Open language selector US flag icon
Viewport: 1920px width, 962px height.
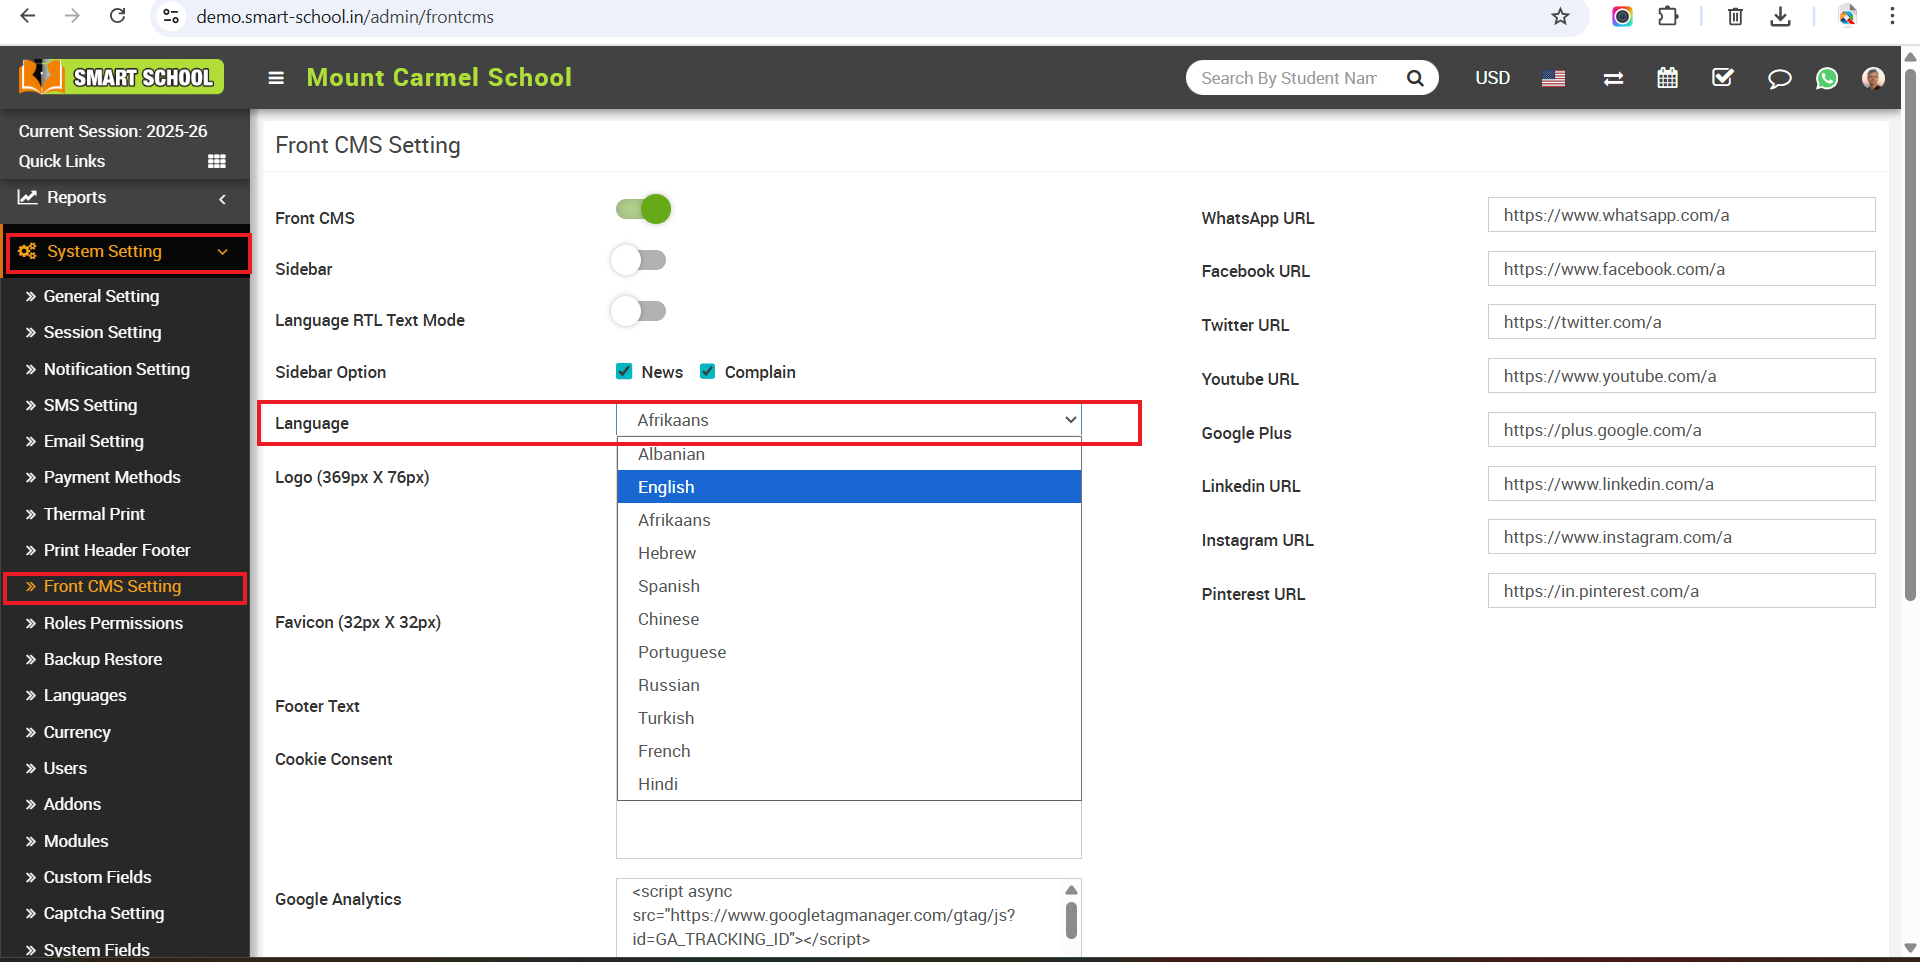[1553, 78]
